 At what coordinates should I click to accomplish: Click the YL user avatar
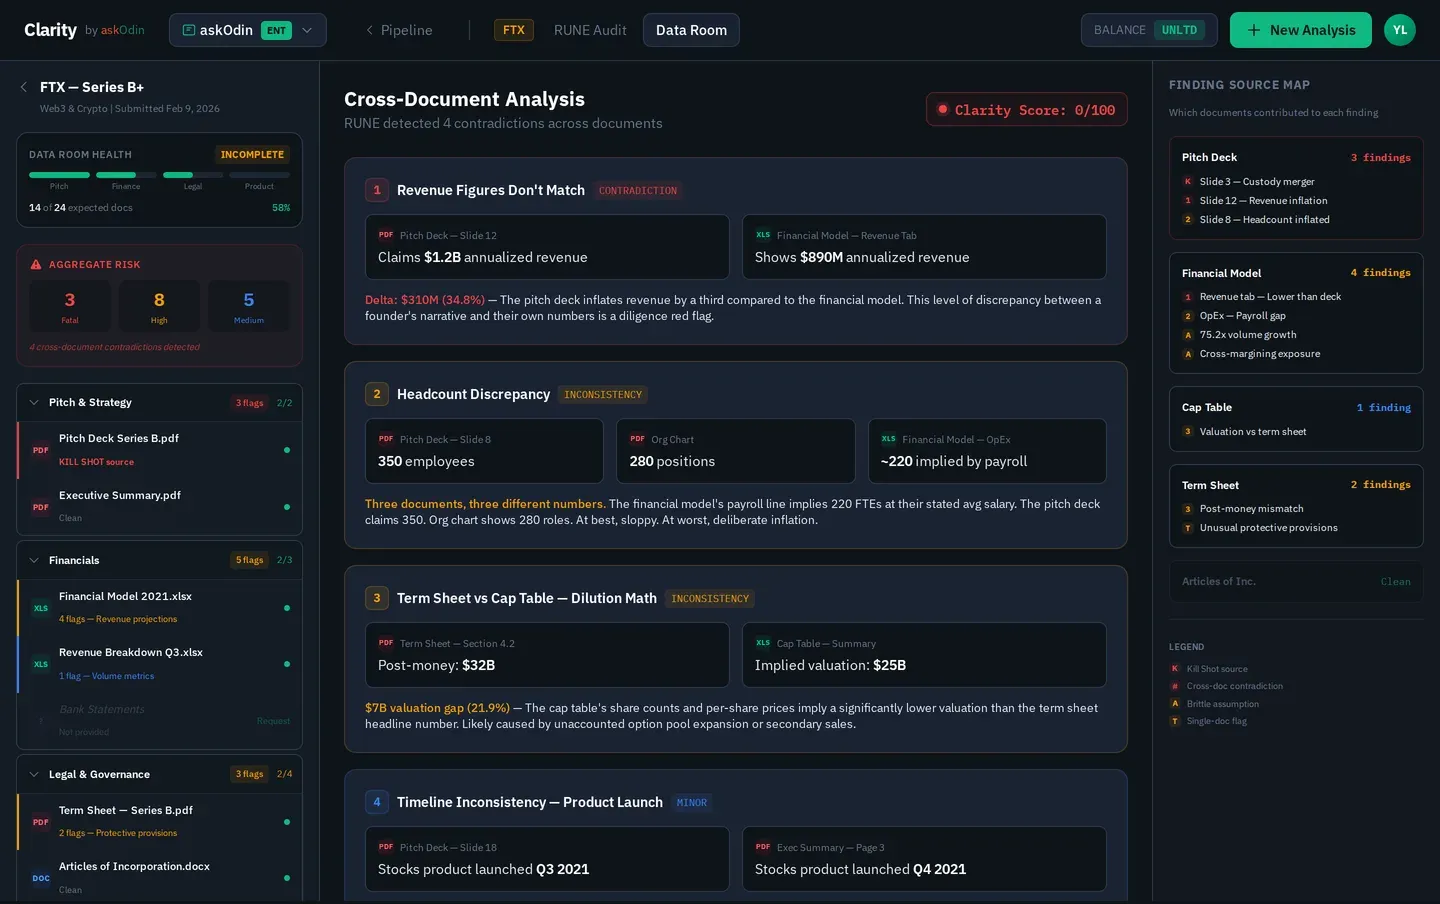pos(1399,30)
